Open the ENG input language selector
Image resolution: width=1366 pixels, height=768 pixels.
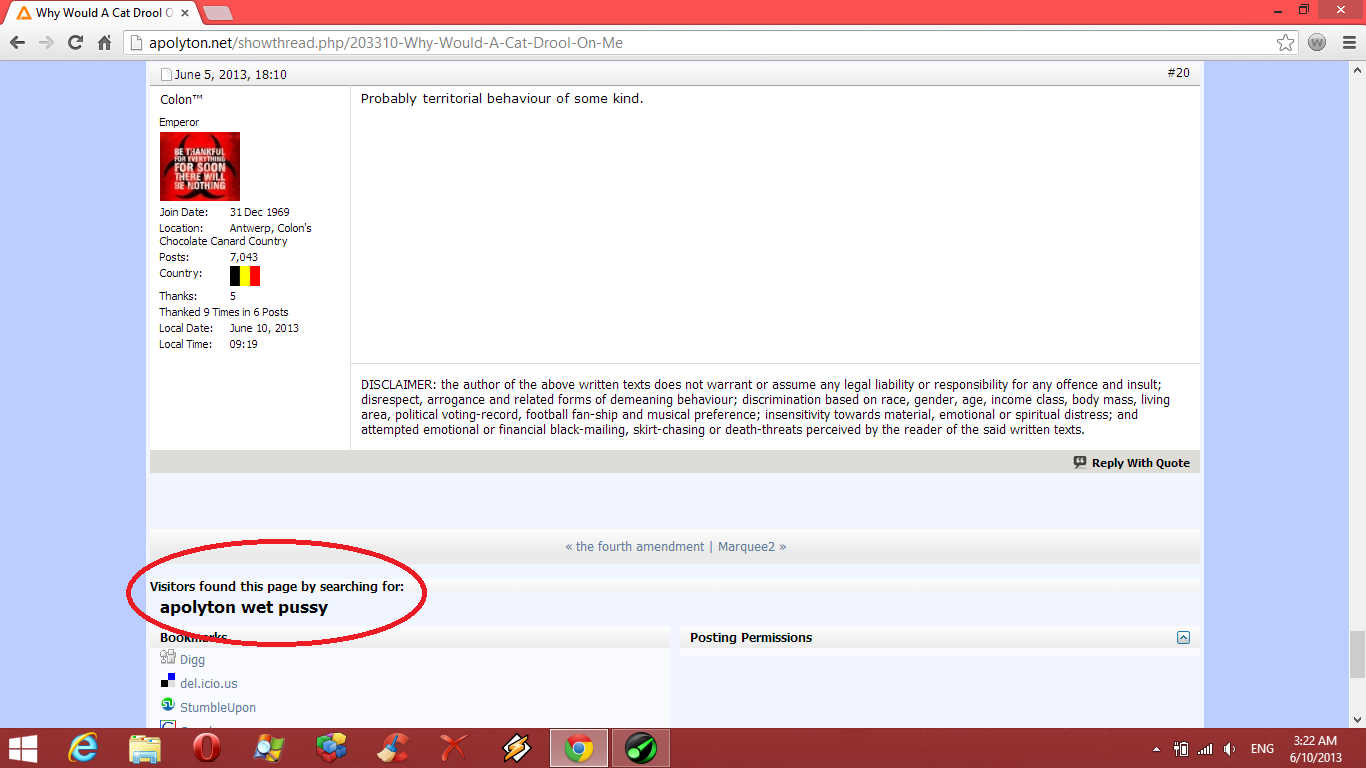click(1262, 749)
